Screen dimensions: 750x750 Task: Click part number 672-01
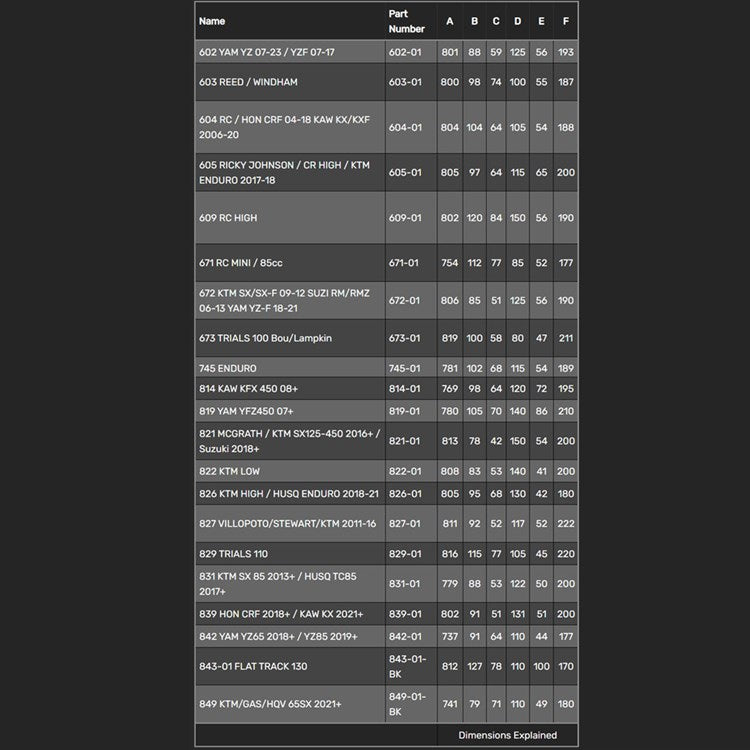405,300
